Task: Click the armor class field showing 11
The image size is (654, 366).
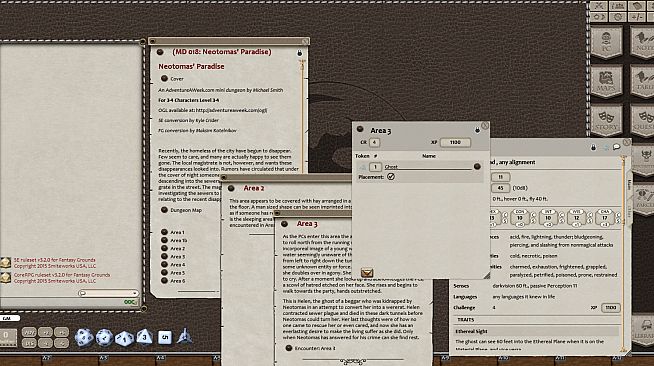Action: coord(500,177)
